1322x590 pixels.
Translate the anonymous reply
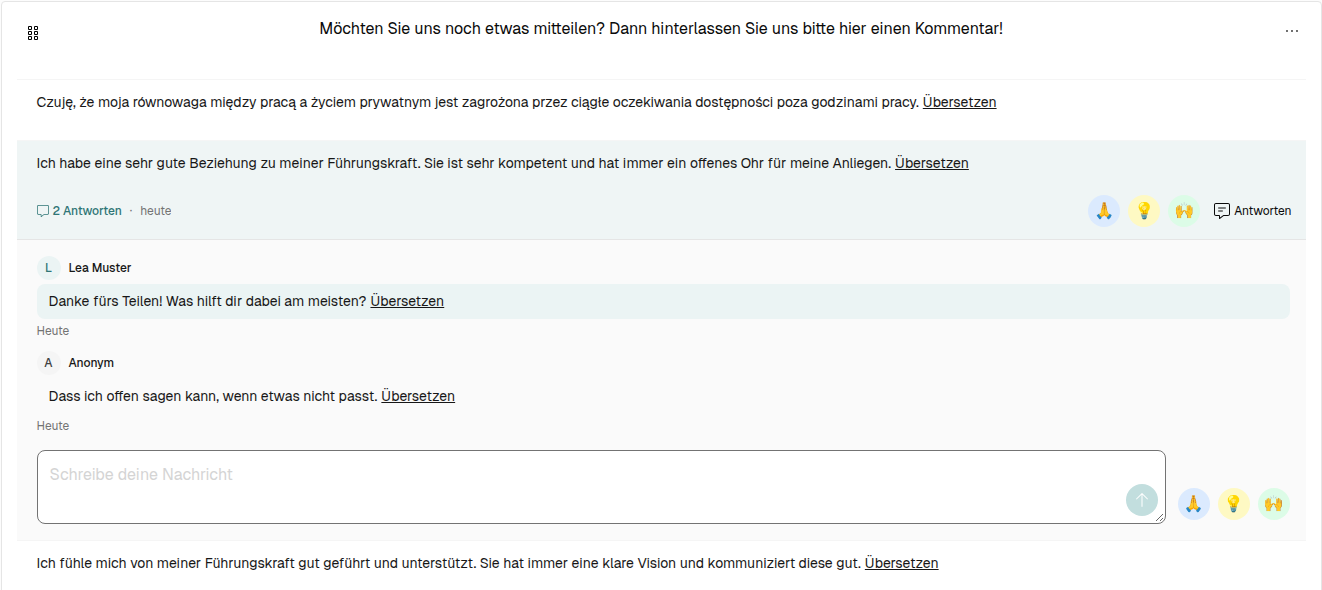tap(418, 396)
